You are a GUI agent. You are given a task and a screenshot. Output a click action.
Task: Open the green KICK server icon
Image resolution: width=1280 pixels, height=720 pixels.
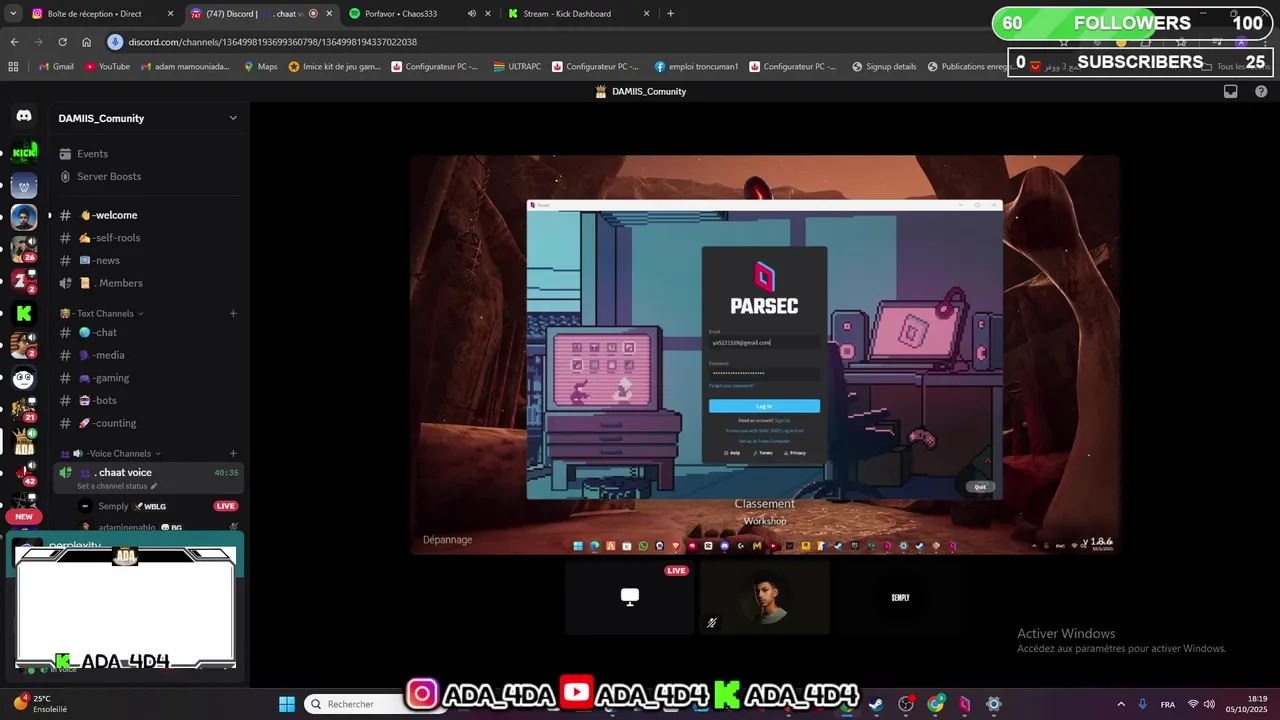coord(24,153)
